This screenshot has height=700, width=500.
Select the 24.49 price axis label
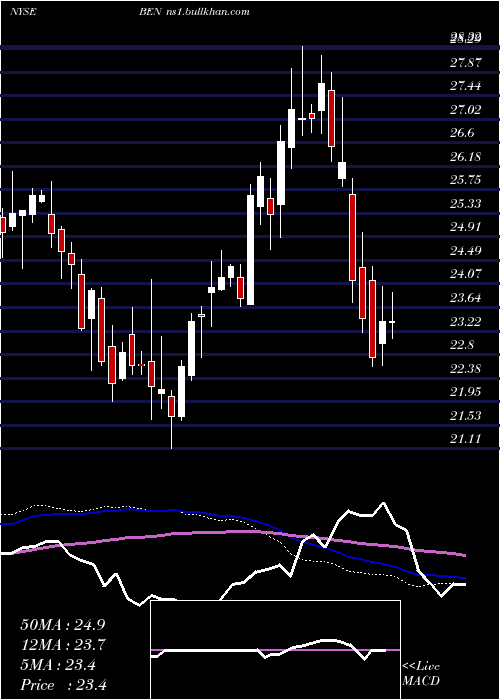pyautogui.click(x=466, y=251)
